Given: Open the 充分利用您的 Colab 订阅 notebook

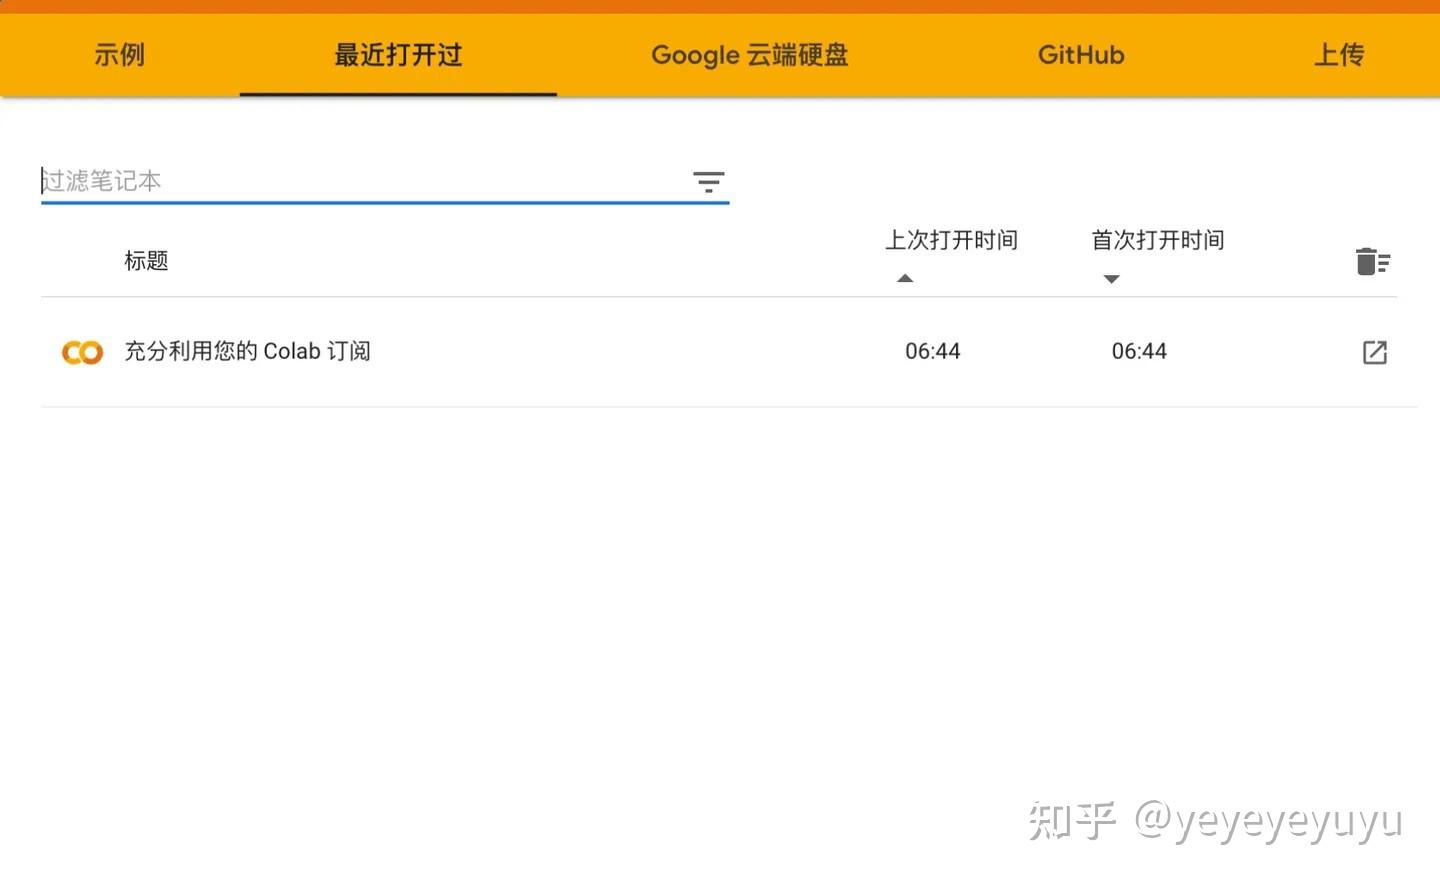Looking at the screenshot, I should click(248, 351).
